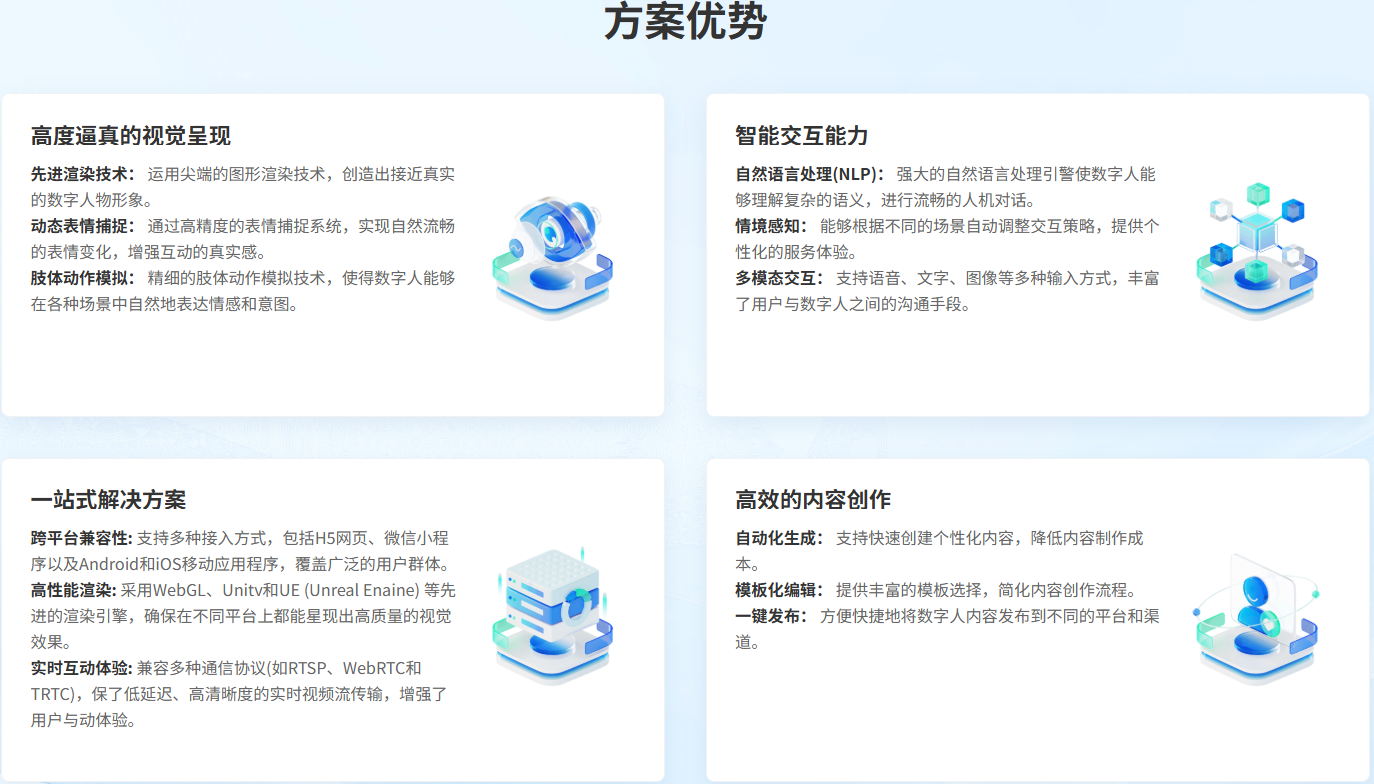This screenshot has height=784, width=1374.
Task: Click the 高度逼真的视觉呈现 card heading
Action: 131,136
